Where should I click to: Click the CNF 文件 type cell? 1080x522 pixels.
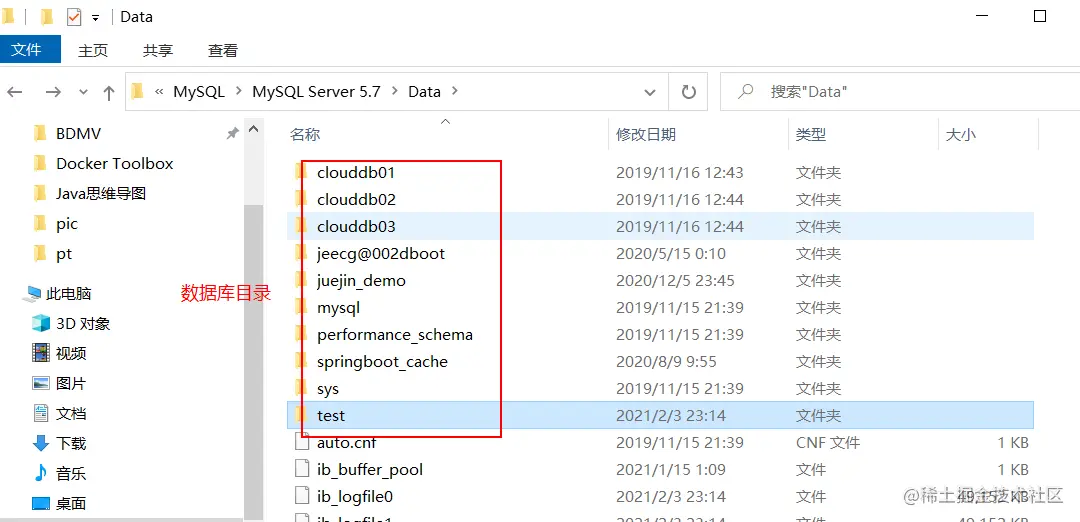click(828, 443)
